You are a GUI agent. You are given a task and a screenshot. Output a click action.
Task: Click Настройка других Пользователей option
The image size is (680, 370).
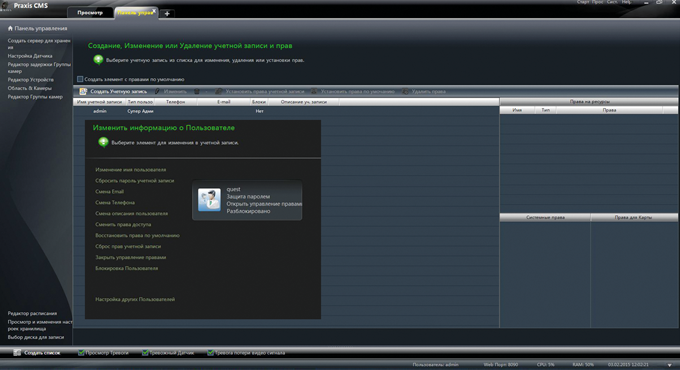click(135, 299)
